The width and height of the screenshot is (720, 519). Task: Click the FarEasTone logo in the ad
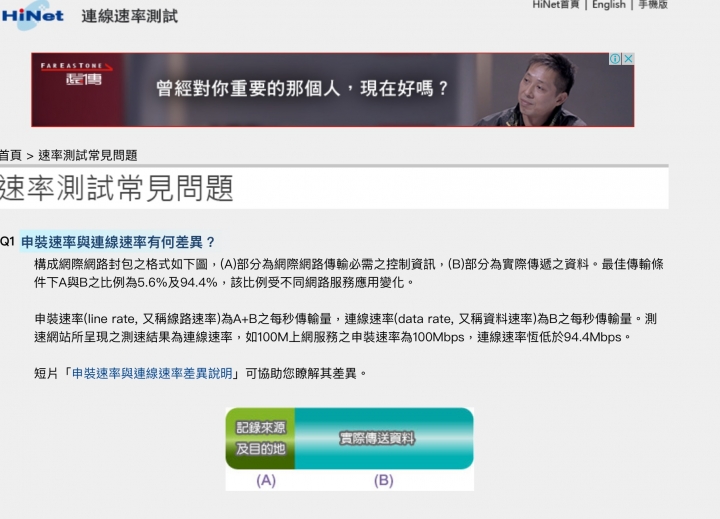[x=77, y=73]
